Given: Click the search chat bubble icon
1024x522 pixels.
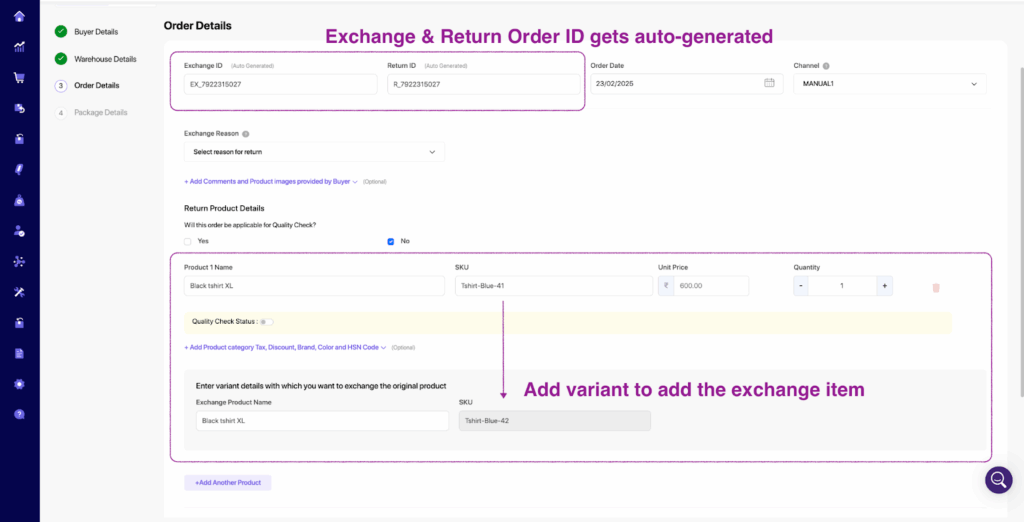Looking at the screenshot, I should coord(998,479).
